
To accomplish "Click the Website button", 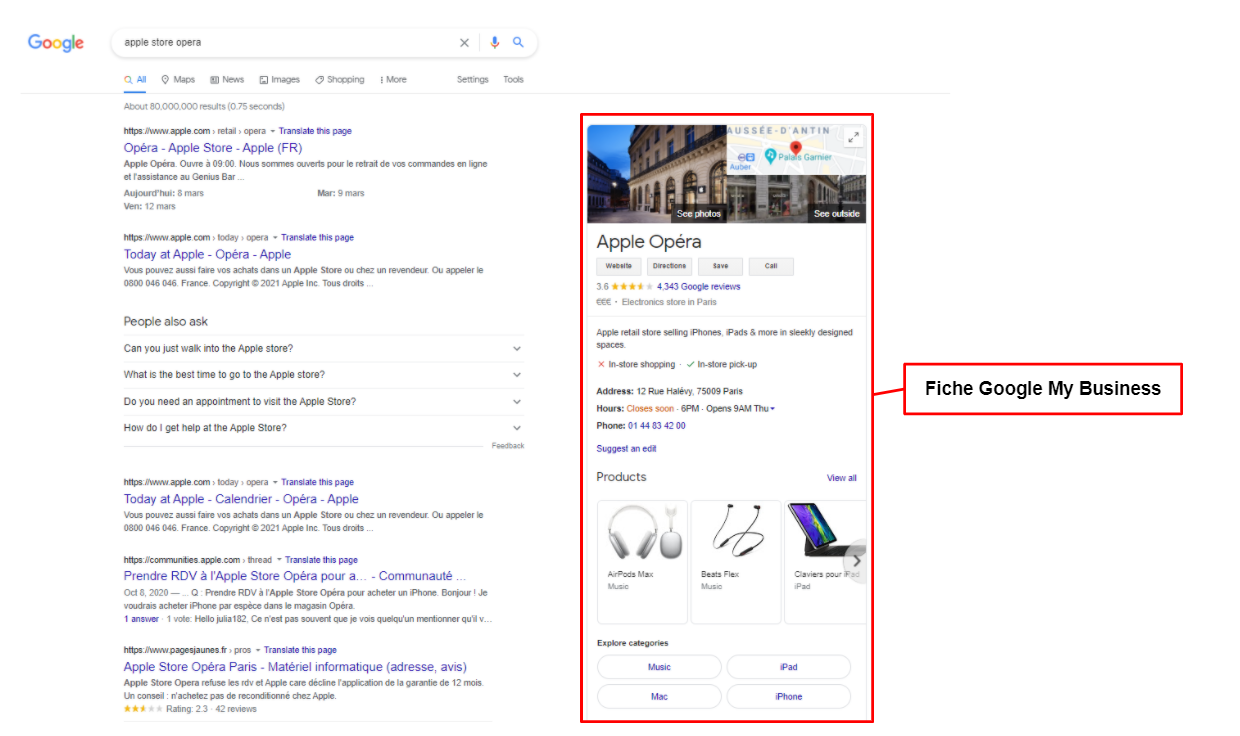I will click(x=619, y=266).
